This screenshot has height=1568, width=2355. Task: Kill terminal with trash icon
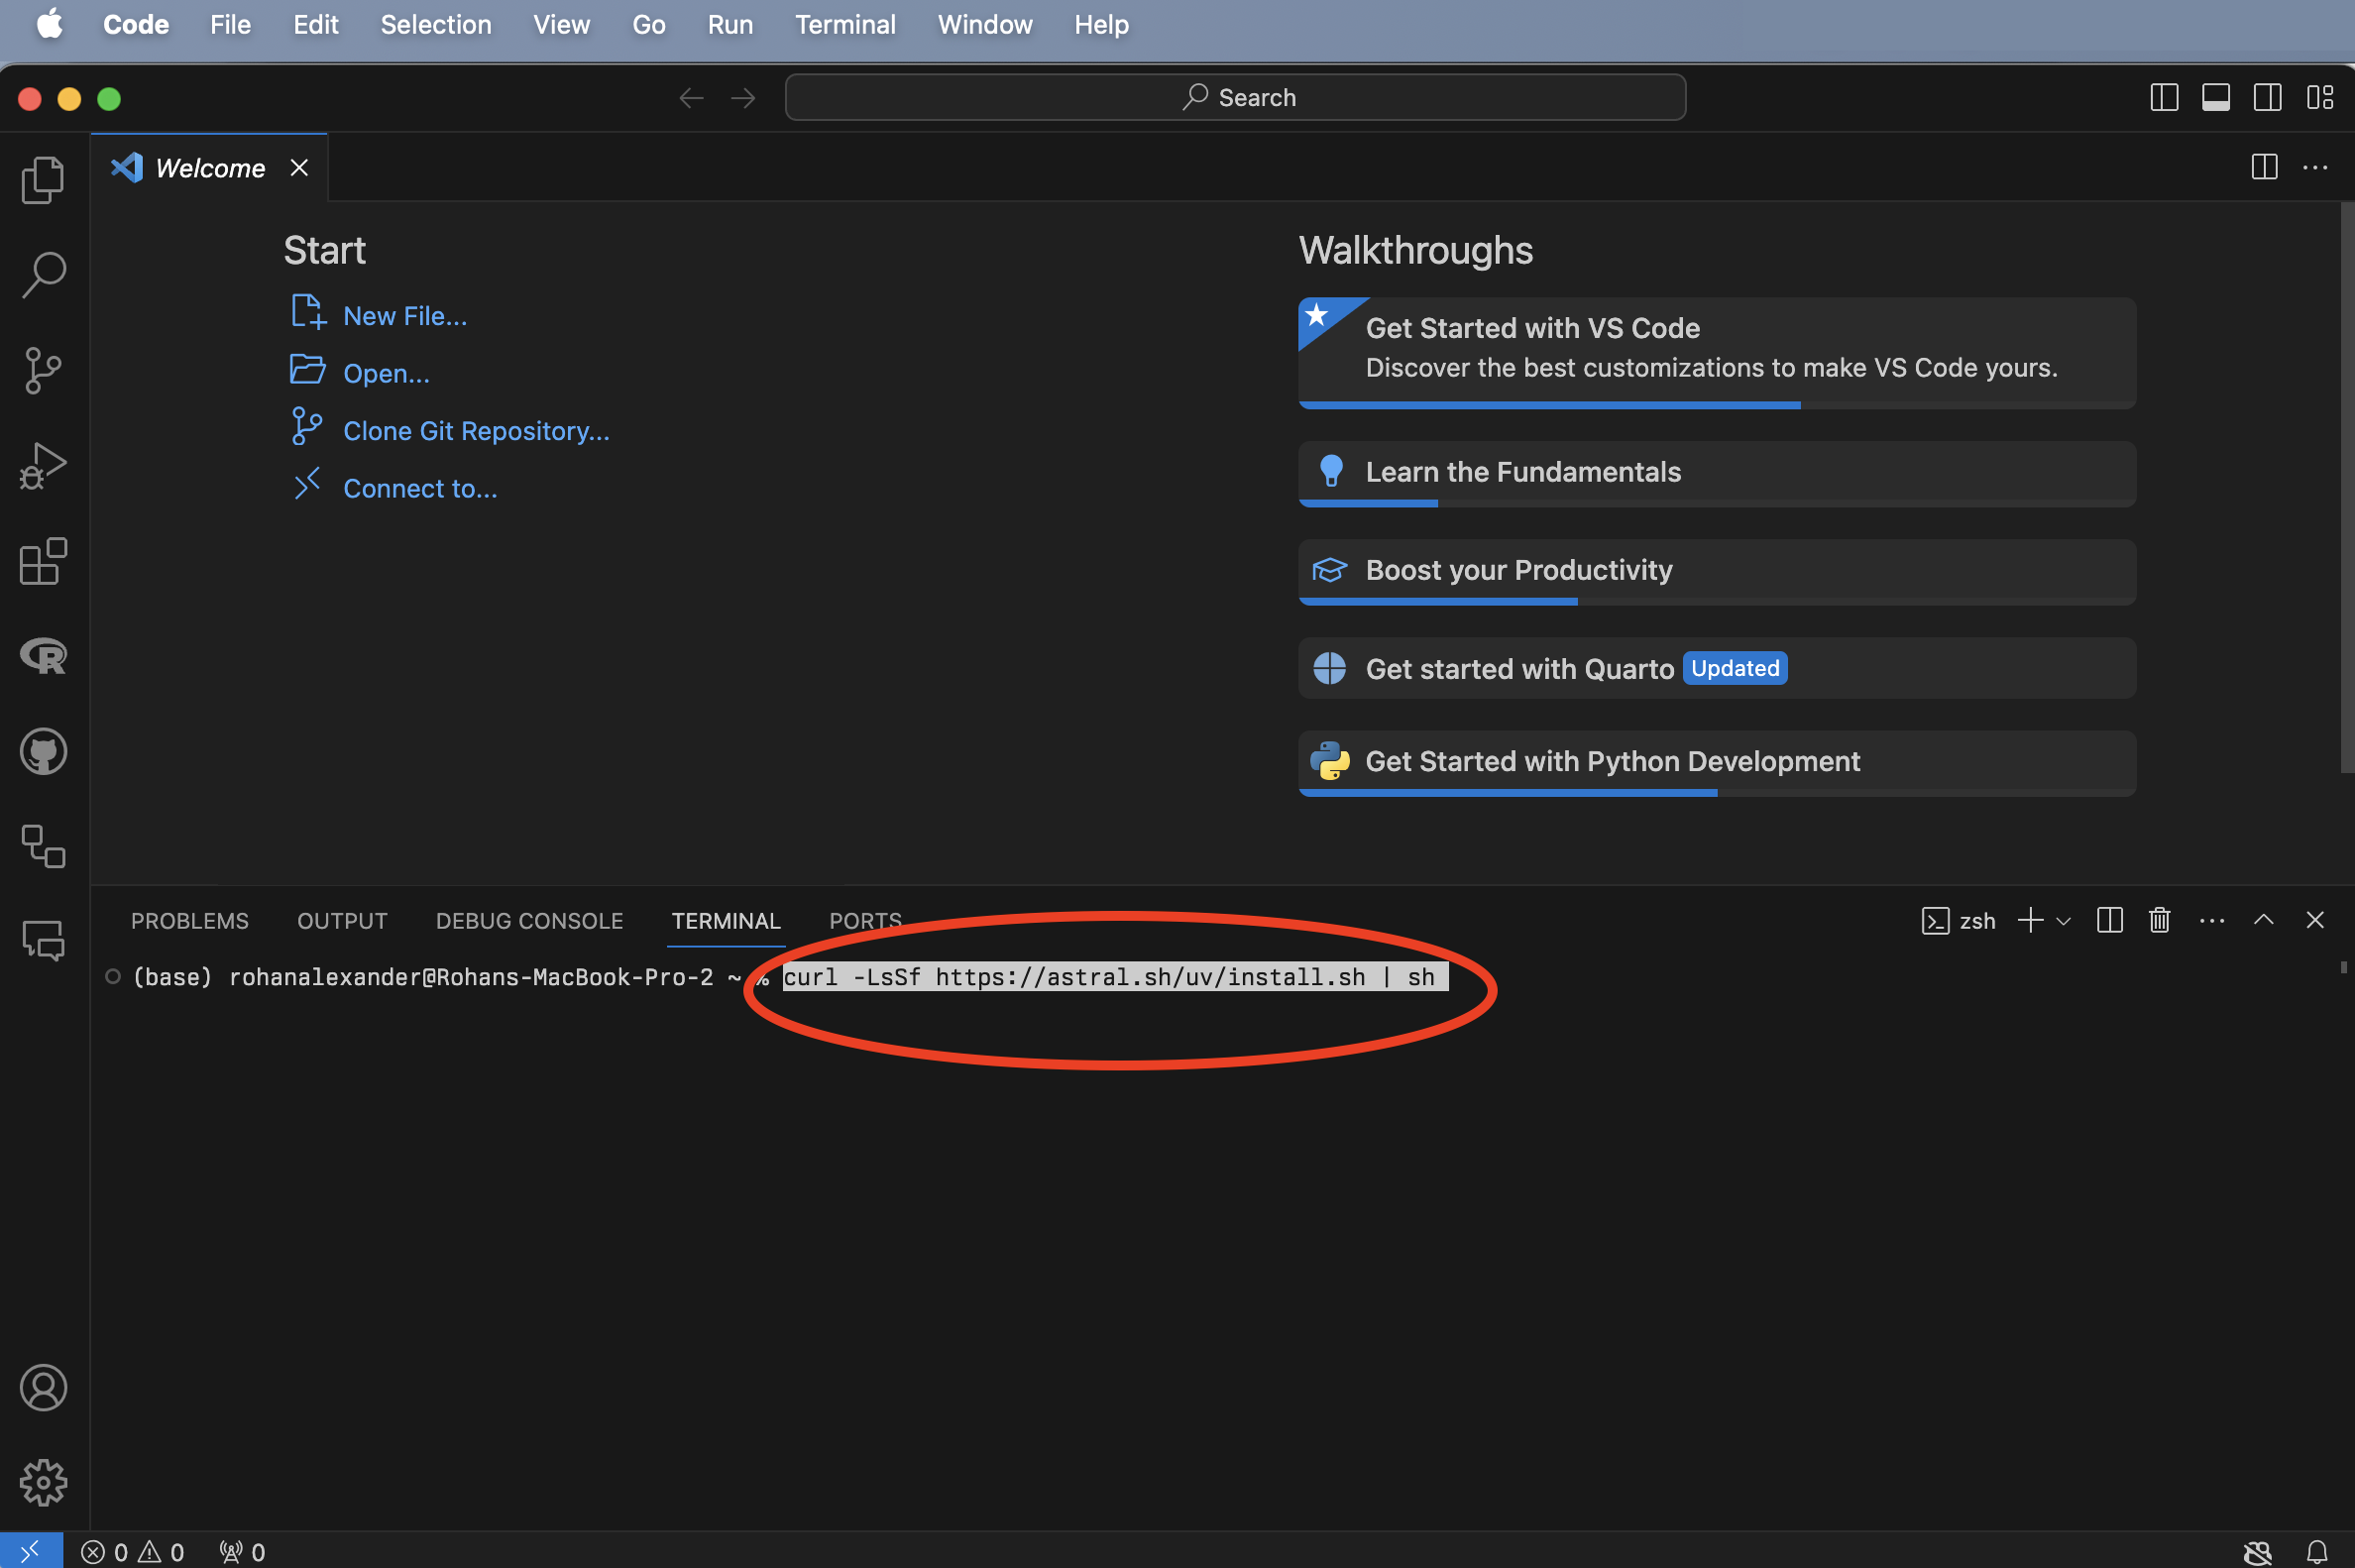pos(2159,920)
